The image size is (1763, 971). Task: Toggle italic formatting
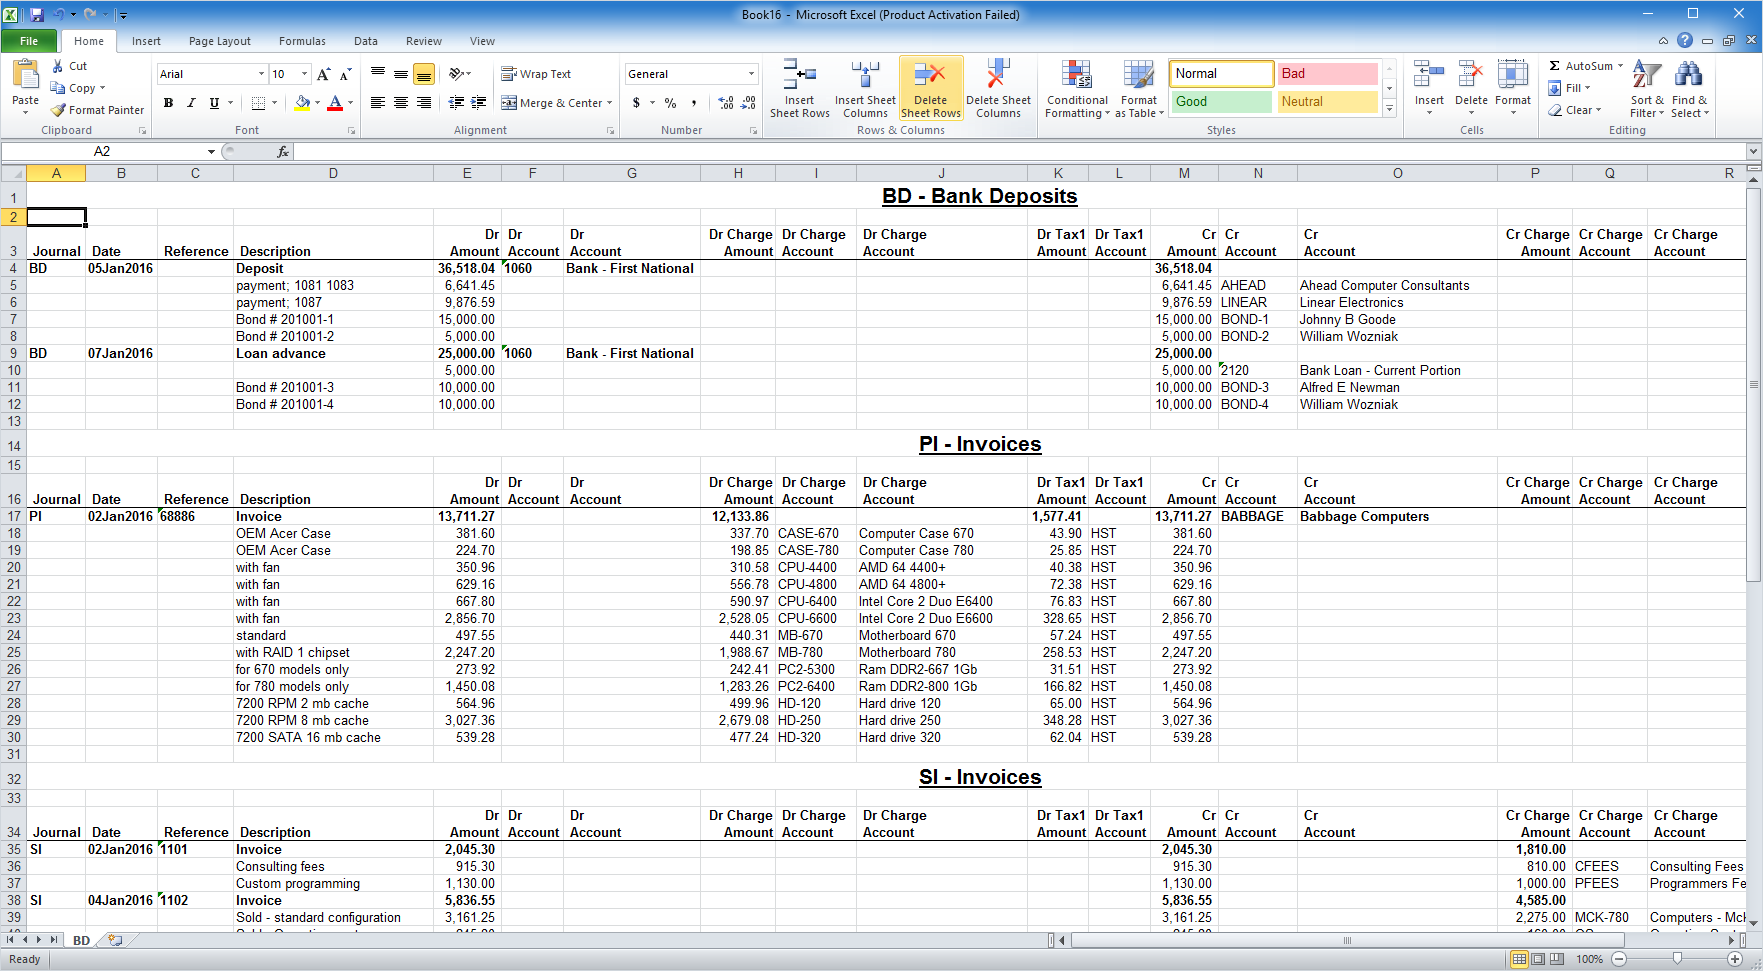coord(191,103)
